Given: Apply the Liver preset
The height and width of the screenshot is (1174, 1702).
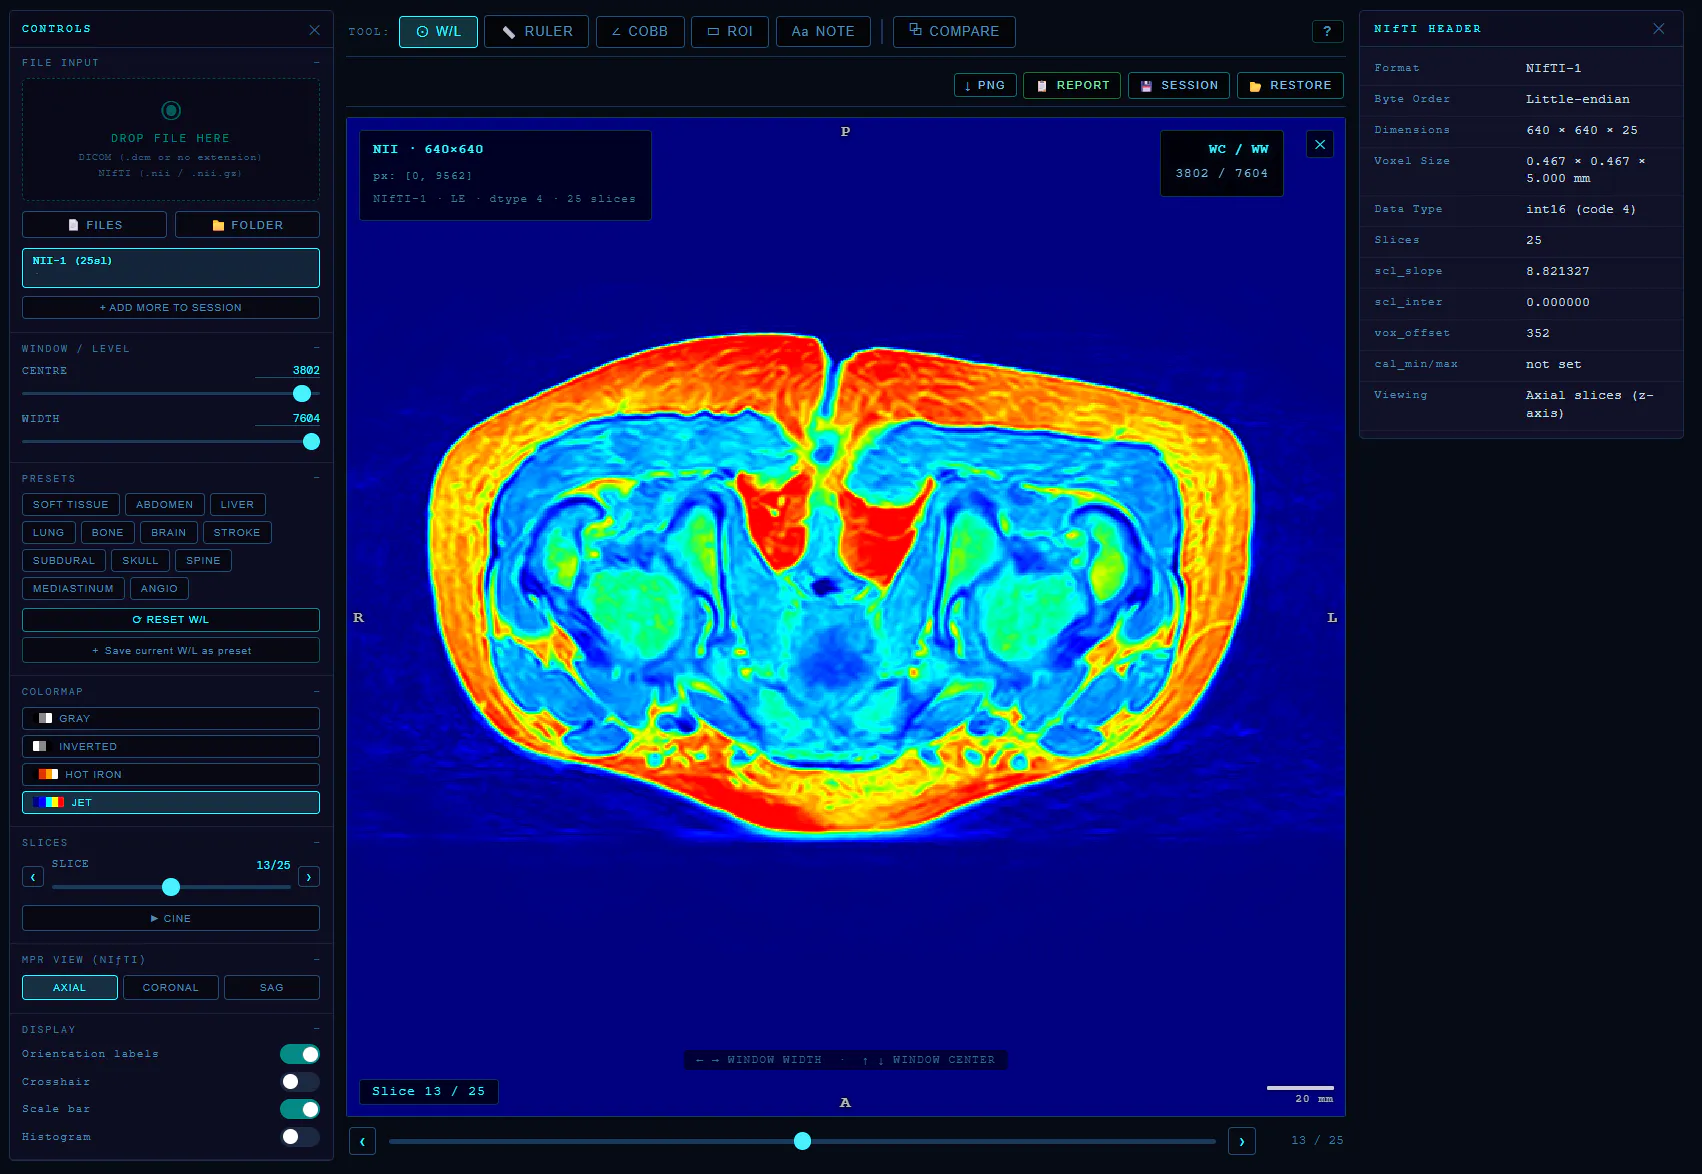Looking at the screenshot, I should tap(237, 505).
